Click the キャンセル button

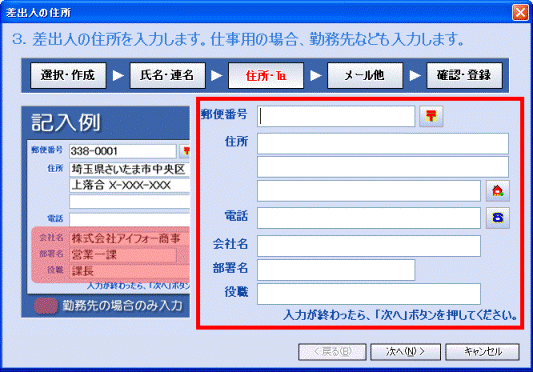point(482,352)
